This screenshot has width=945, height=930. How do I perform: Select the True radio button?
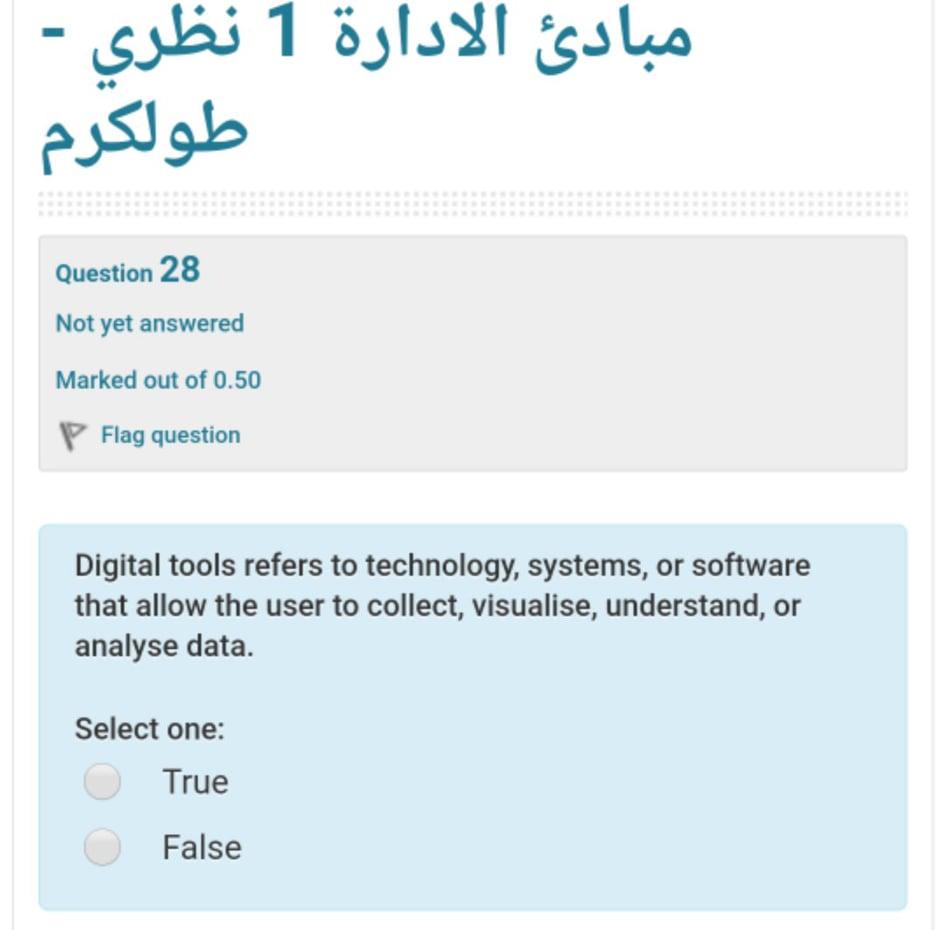(x=103, y=782)
